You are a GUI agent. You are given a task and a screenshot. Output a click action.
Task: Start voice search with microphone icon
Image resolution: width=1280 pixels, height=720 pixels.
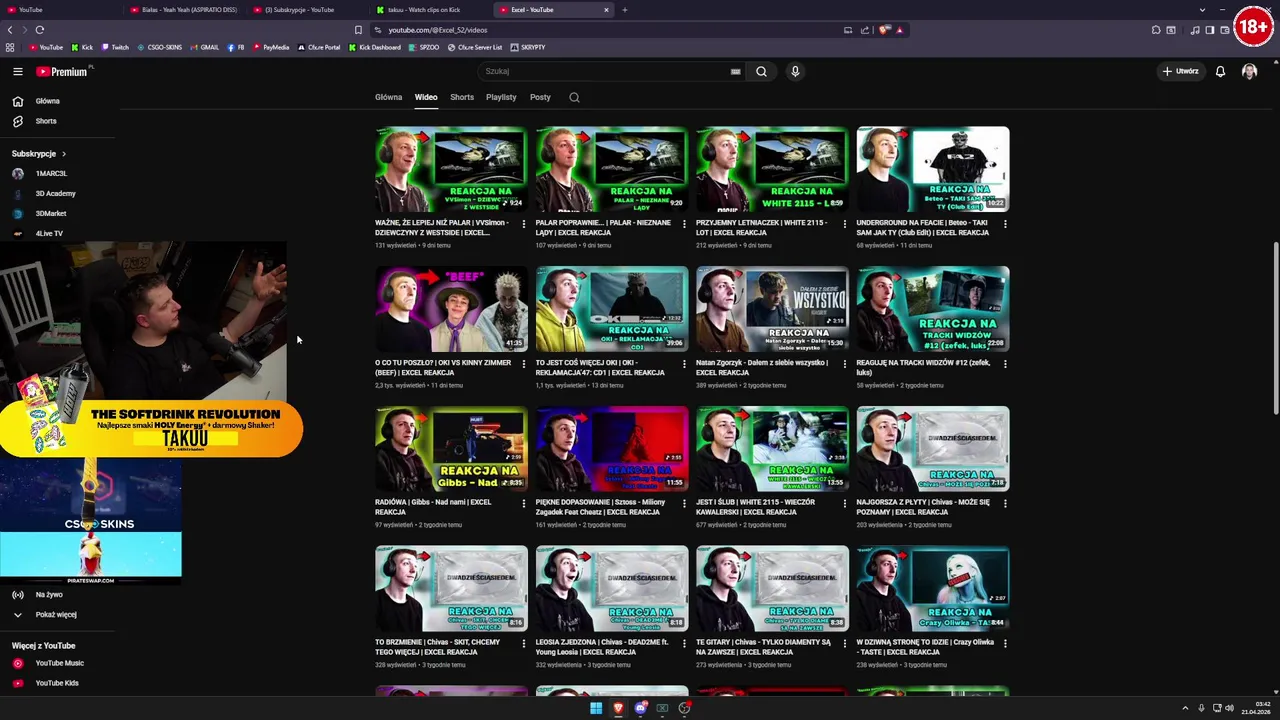pyautogui.click(x=795, y=71)
